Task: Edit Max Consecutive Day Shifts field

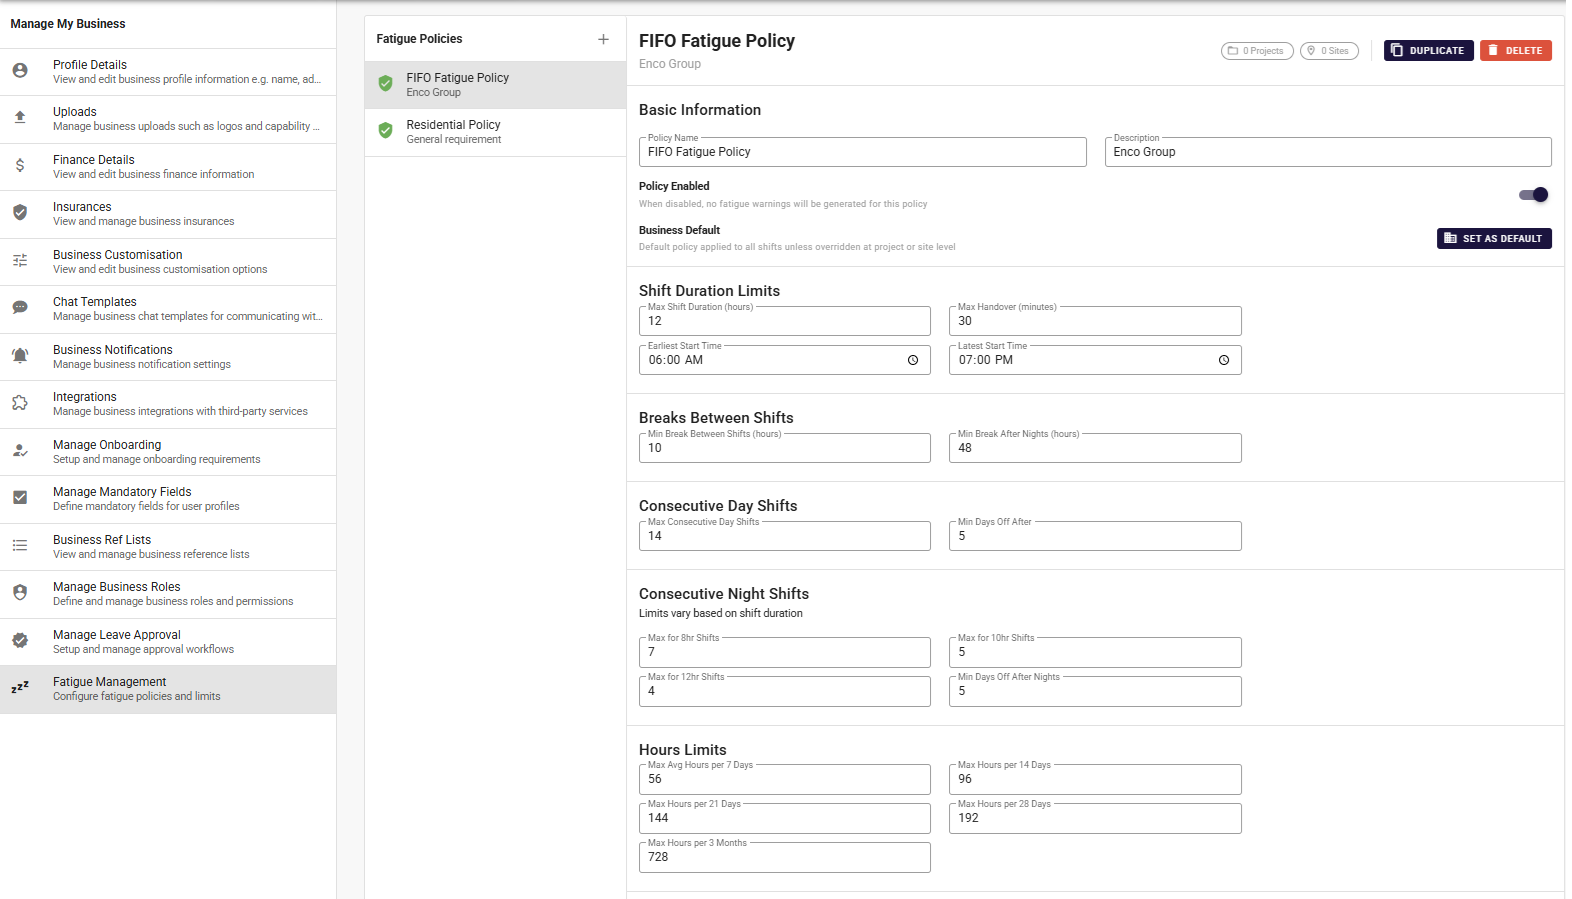Action: [x=784, y=536]
